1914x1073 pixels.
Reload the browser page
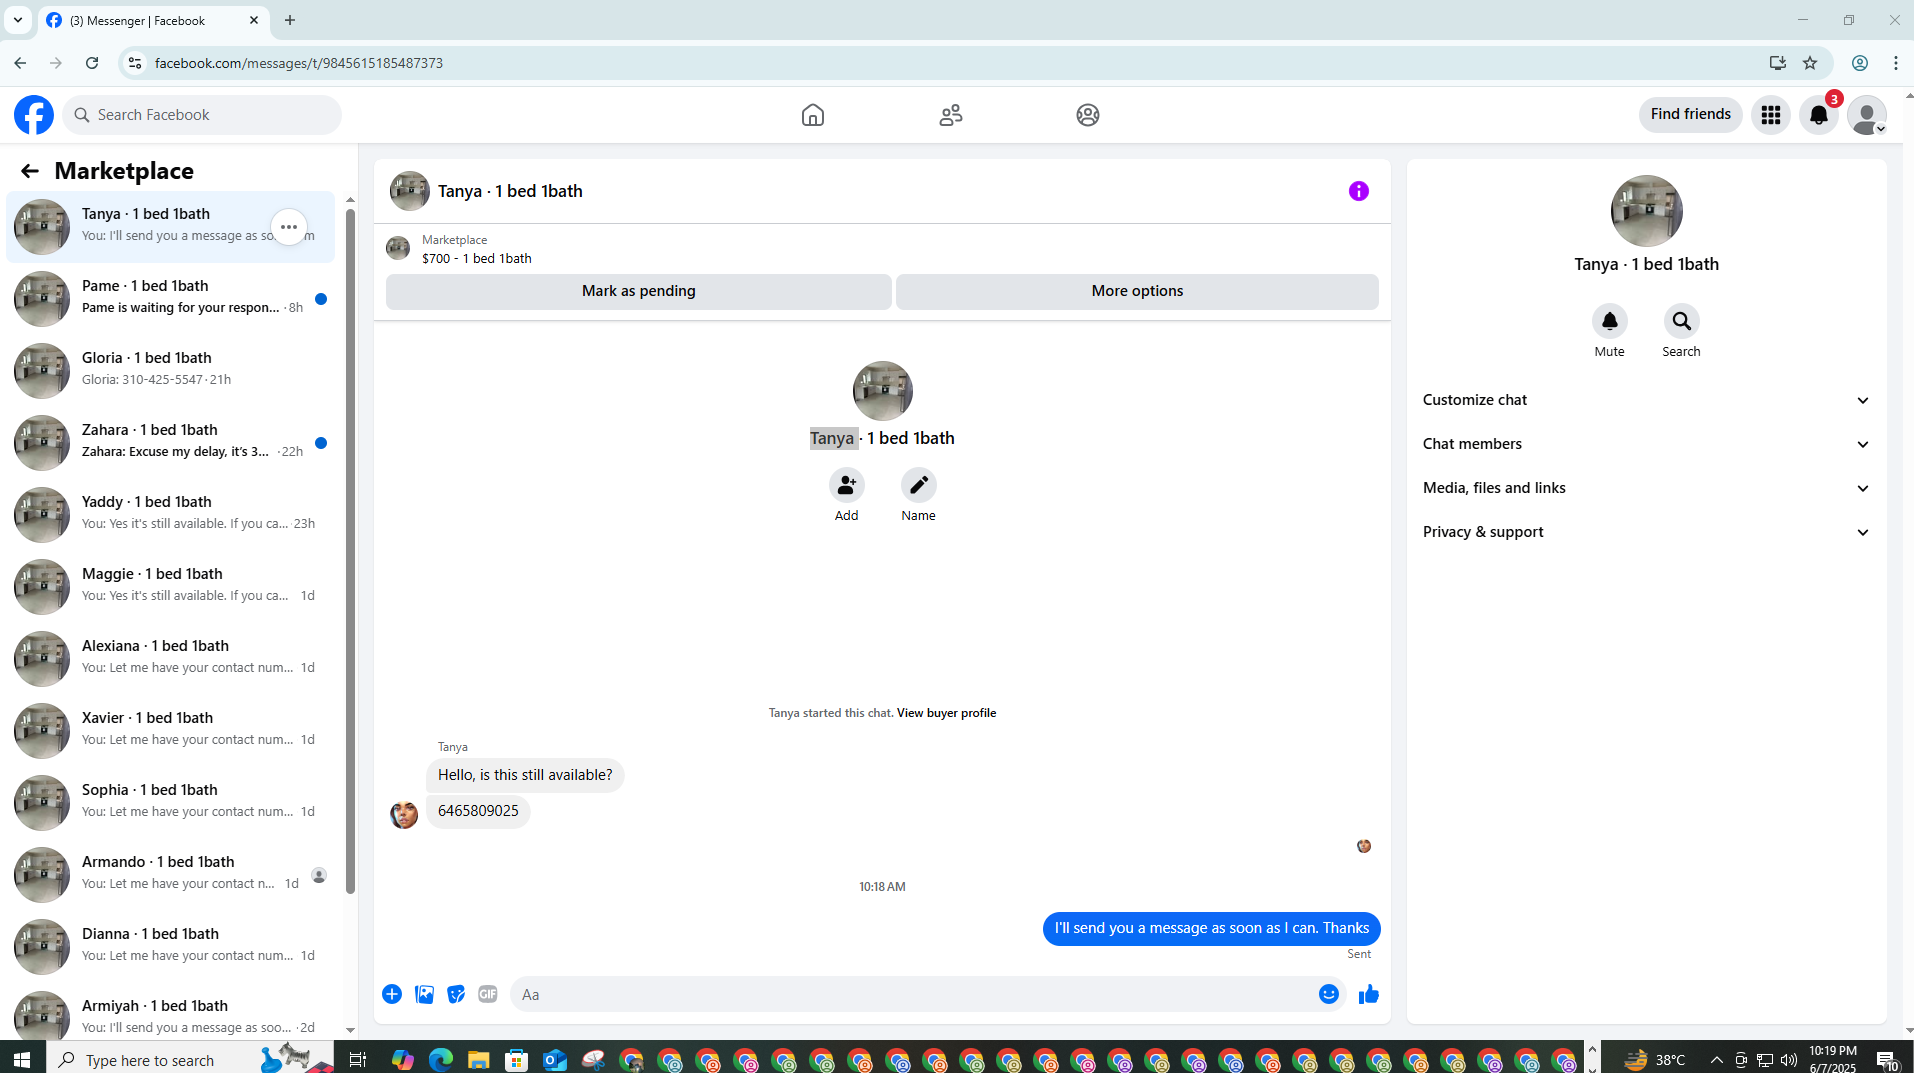[x=92, y=63]
